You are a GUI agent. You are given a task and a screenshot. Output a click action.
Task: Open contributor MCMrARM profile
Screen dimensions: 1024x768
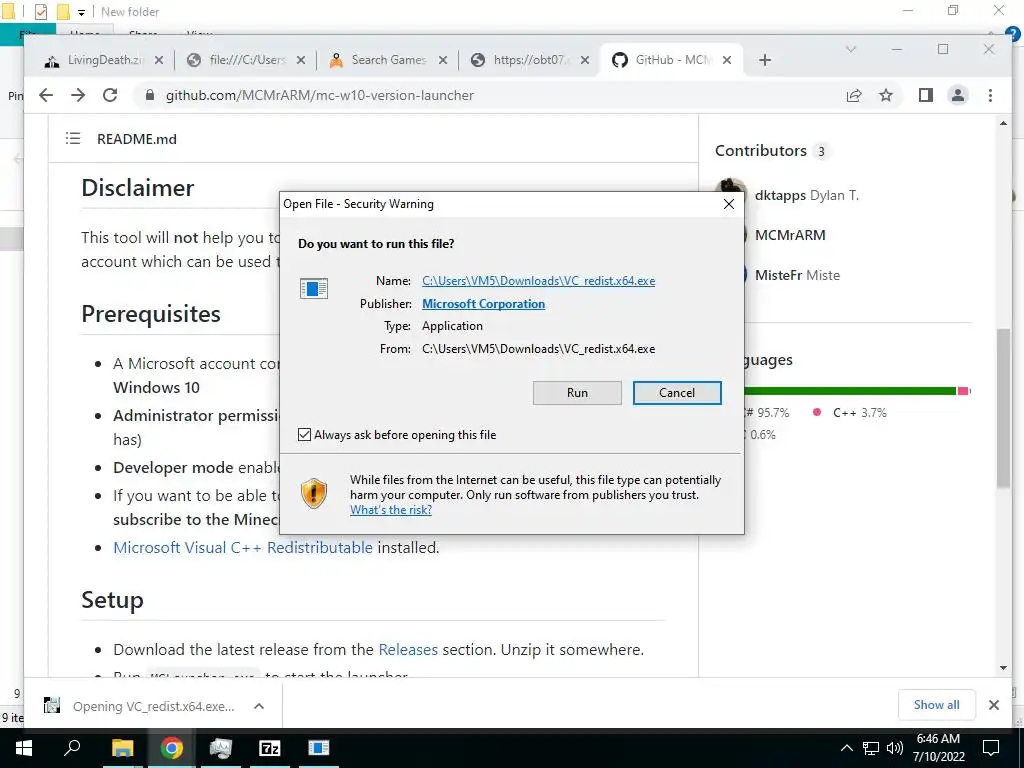790,235
